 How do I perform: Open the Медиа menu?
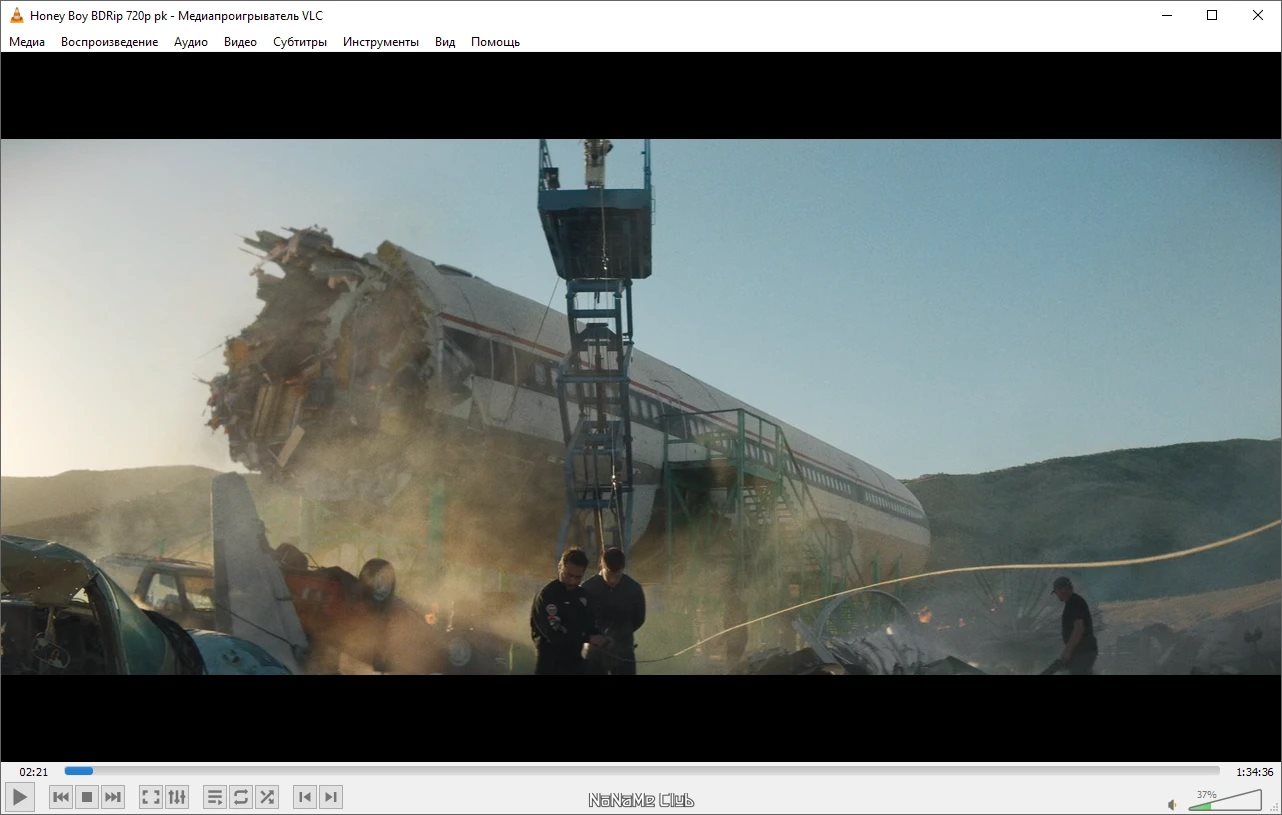click(27, 42)
